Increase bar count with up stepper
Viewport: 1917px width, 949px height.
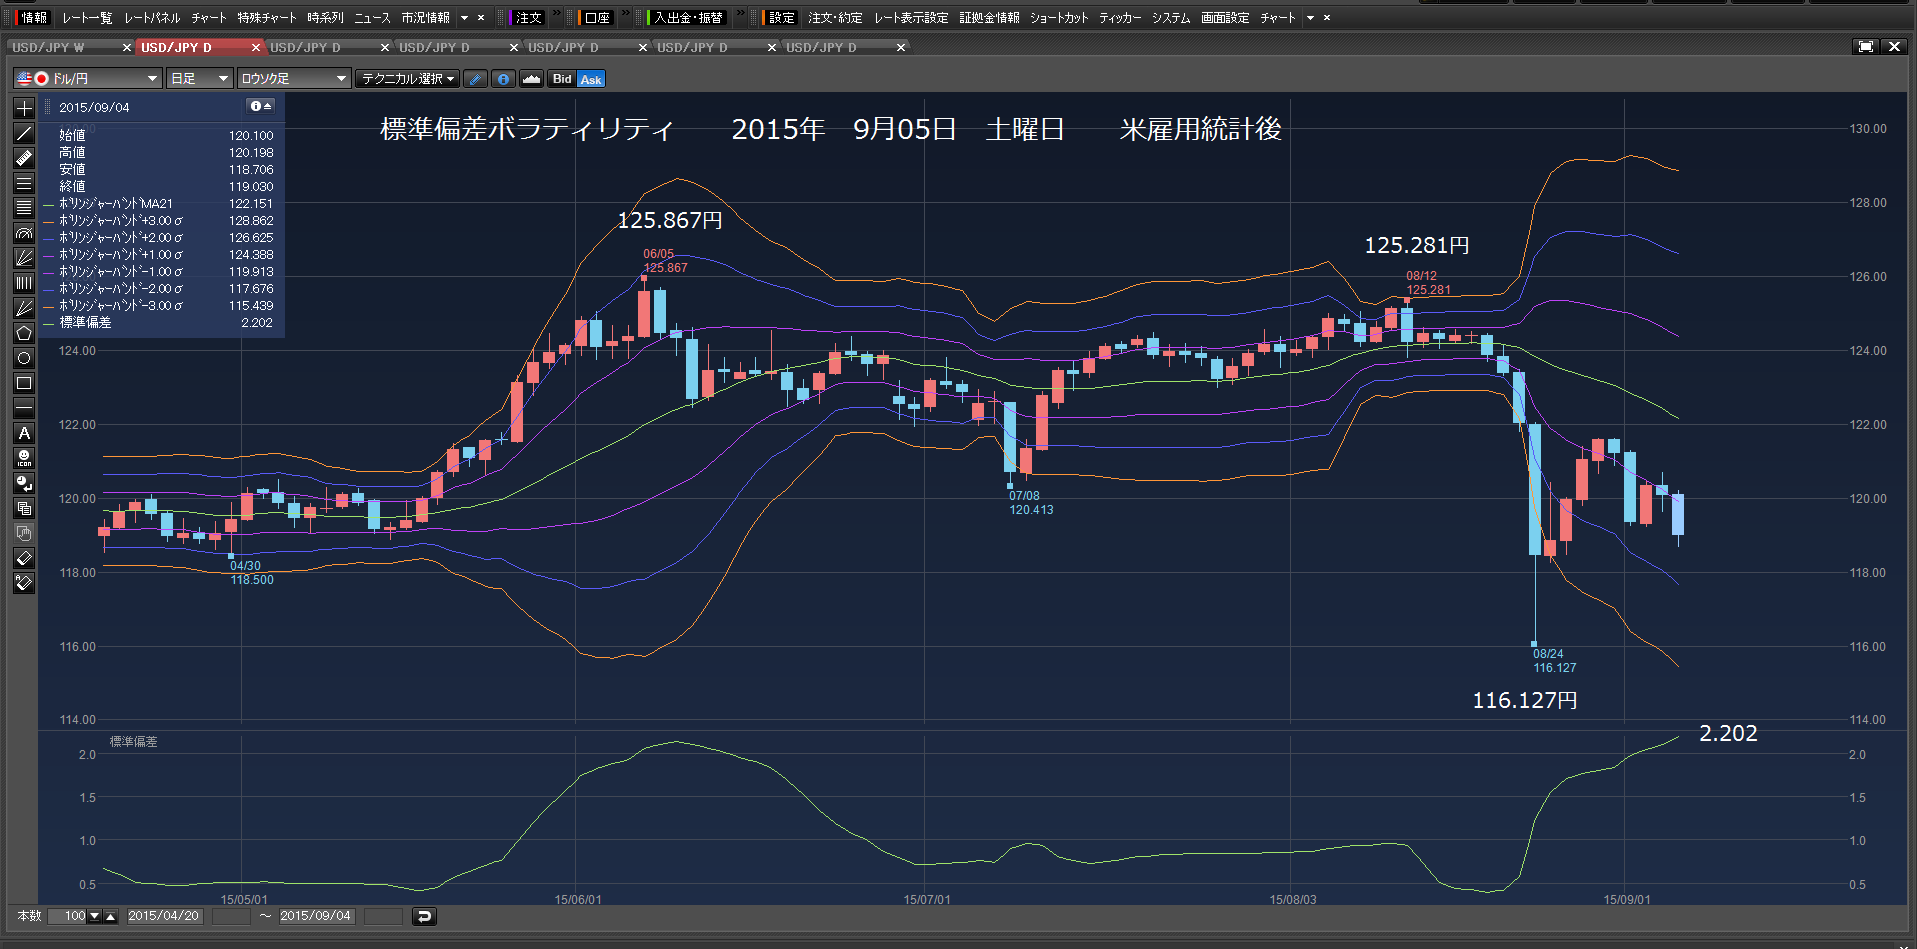[x=111, y=916]
